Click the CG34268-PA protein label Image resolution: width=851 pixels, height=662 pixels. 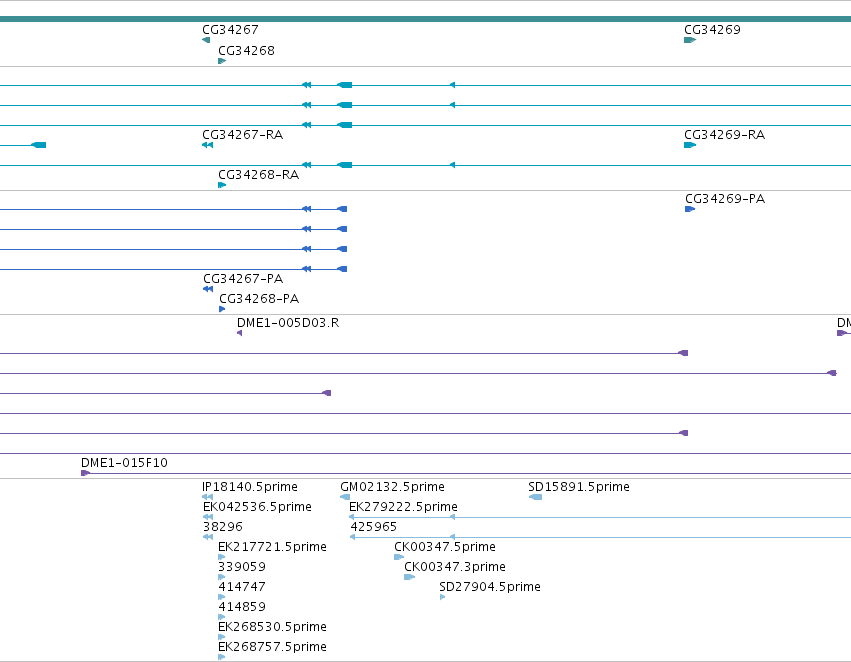click(259, 299)
